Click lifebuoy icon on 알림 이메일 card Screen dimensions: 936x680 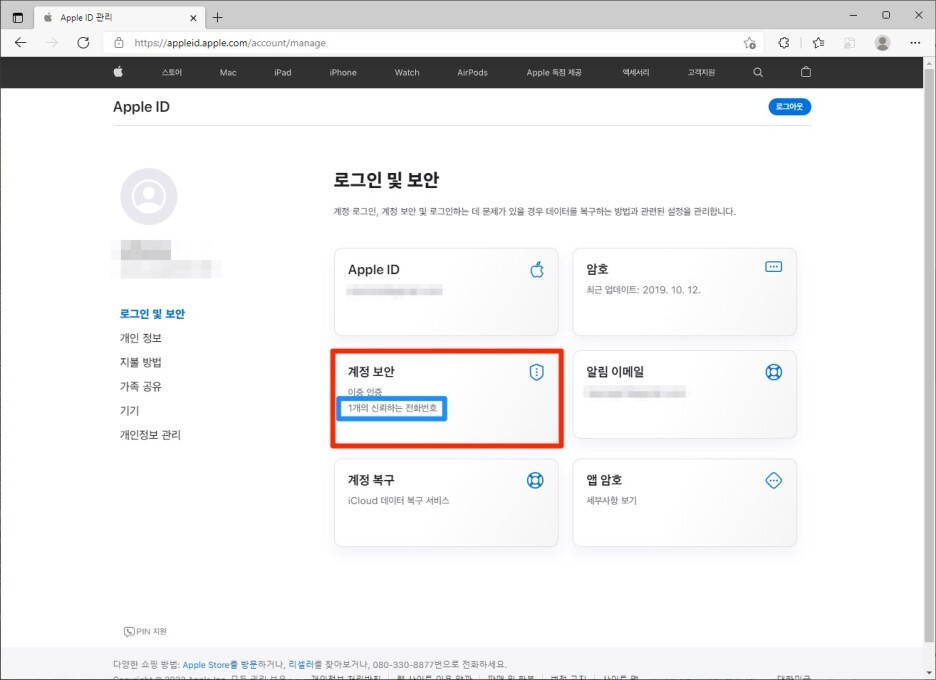pyautogui.click(x=774, y=372)
